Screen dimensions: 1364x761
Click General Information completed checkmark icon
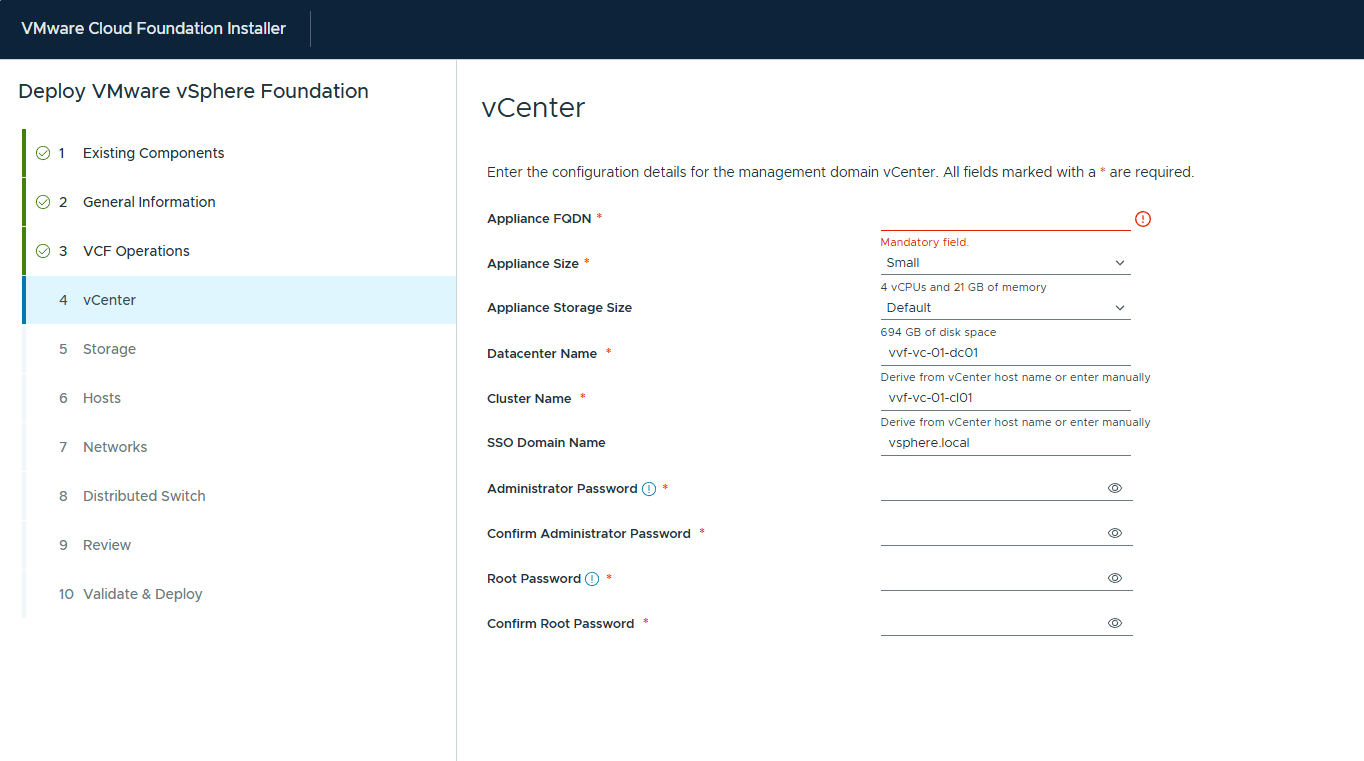43,202
